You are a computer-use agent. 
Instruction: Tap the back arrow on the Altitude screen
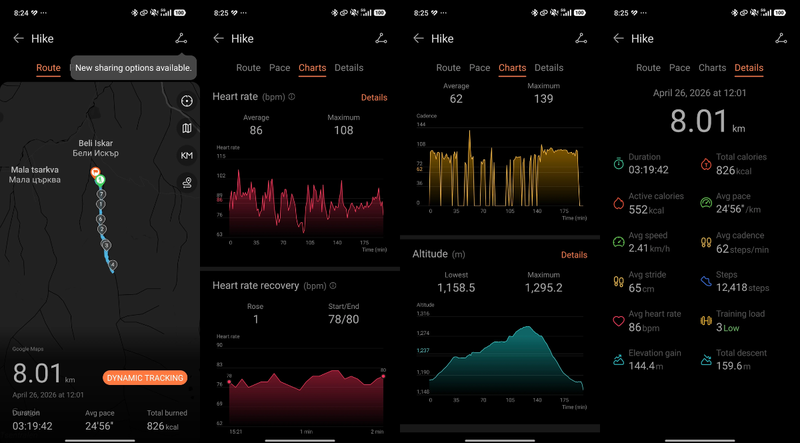click(x=418, y=38)
